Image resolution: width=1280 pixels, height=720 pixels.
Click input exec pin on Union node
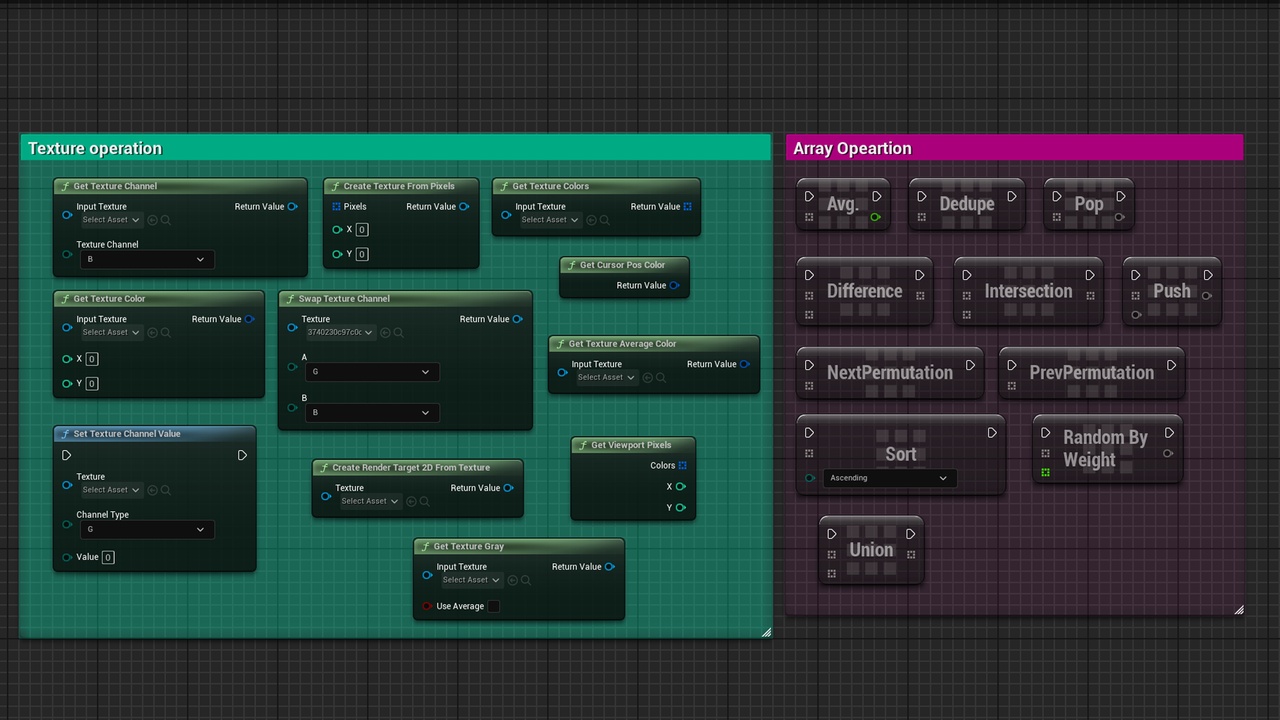(x=831, y=534)
